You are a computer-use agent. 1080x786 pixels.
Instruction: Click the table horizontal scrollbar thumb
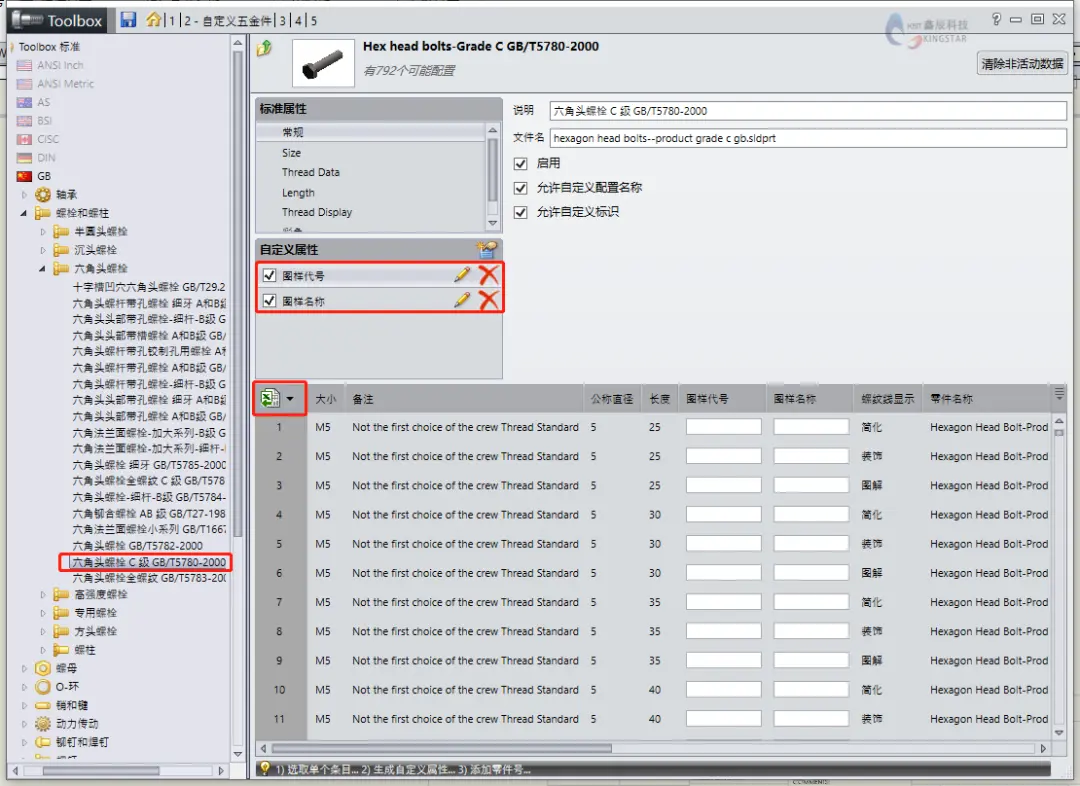coord(441,748)
